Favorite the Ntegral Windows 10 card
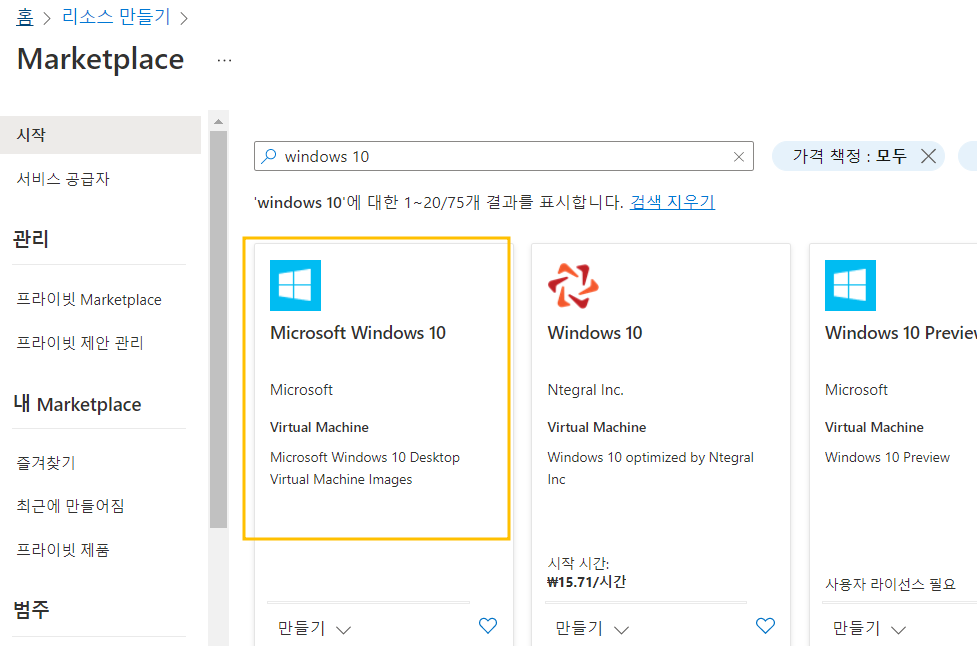The image size is (977, 646). tap(765, 625)
